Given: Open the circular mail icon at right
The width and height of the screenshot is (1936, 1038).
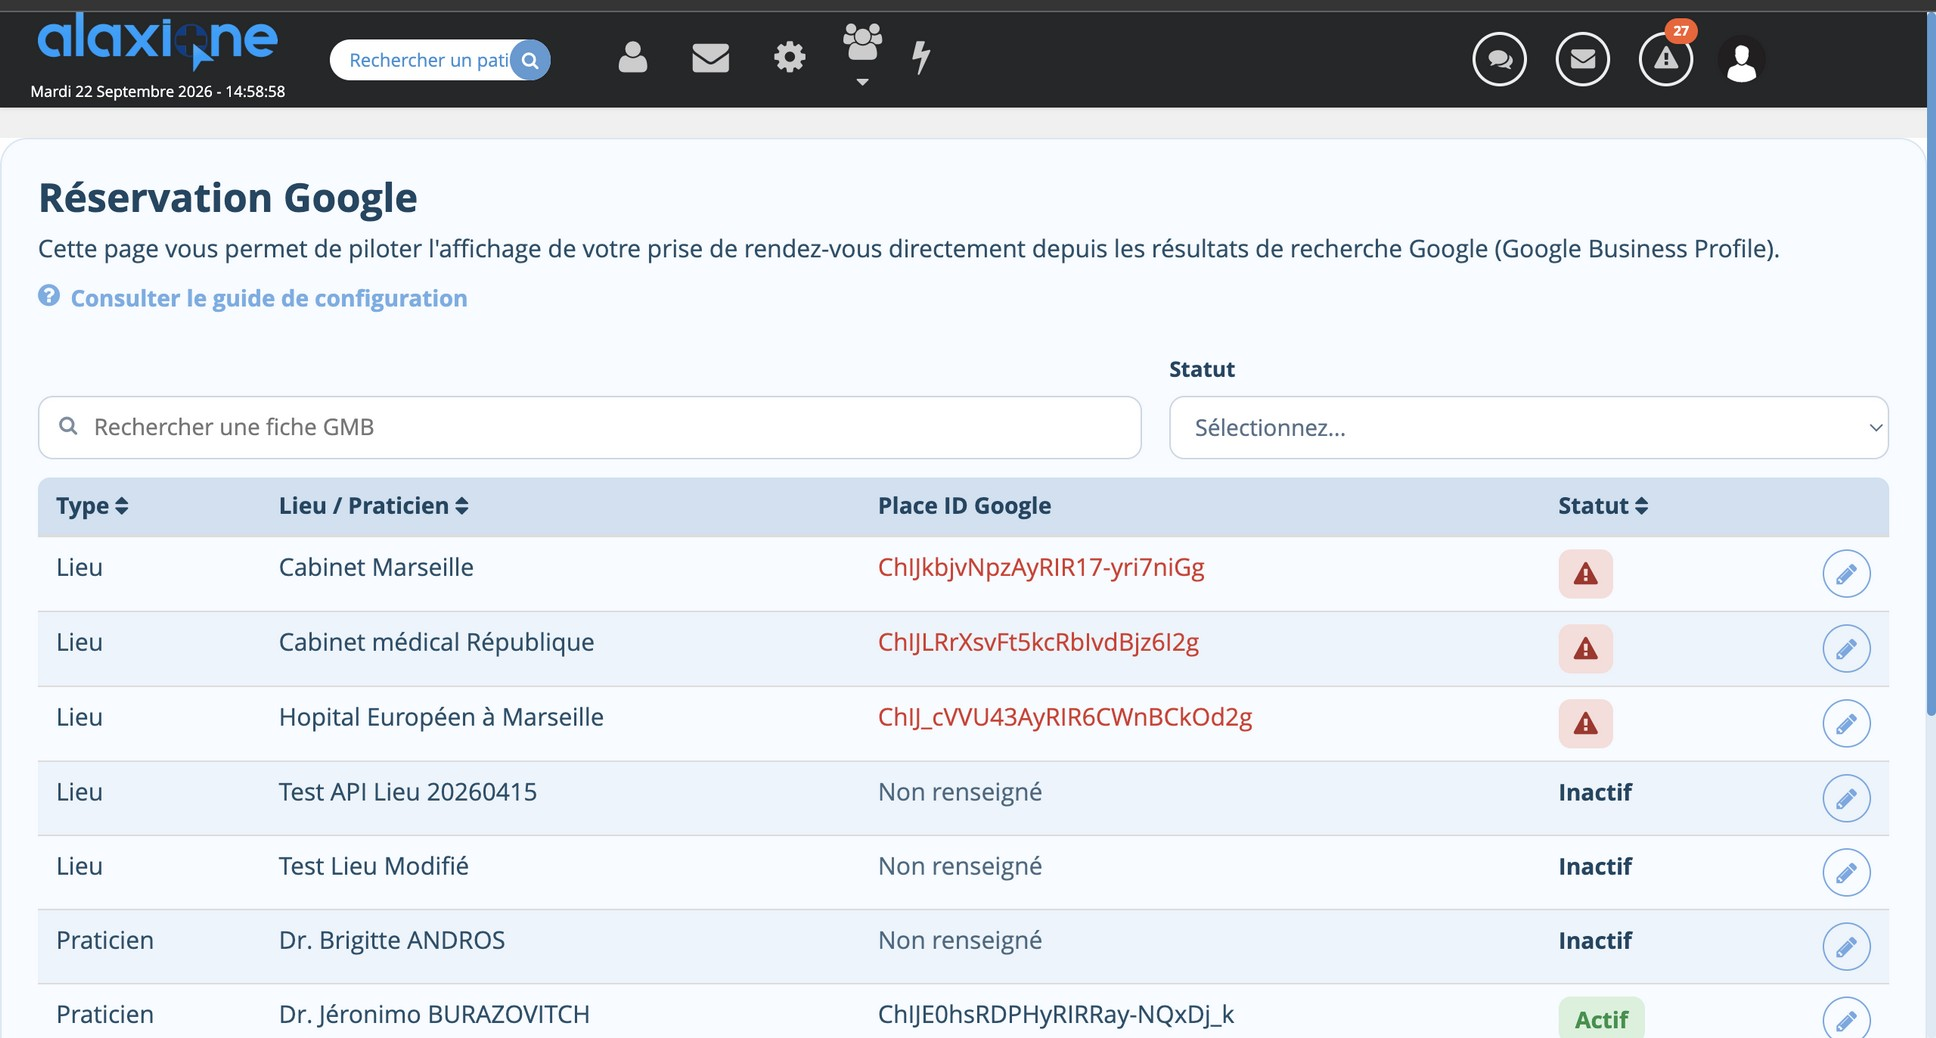Looking at the screenshot, I should click(x=1582, y=59).
